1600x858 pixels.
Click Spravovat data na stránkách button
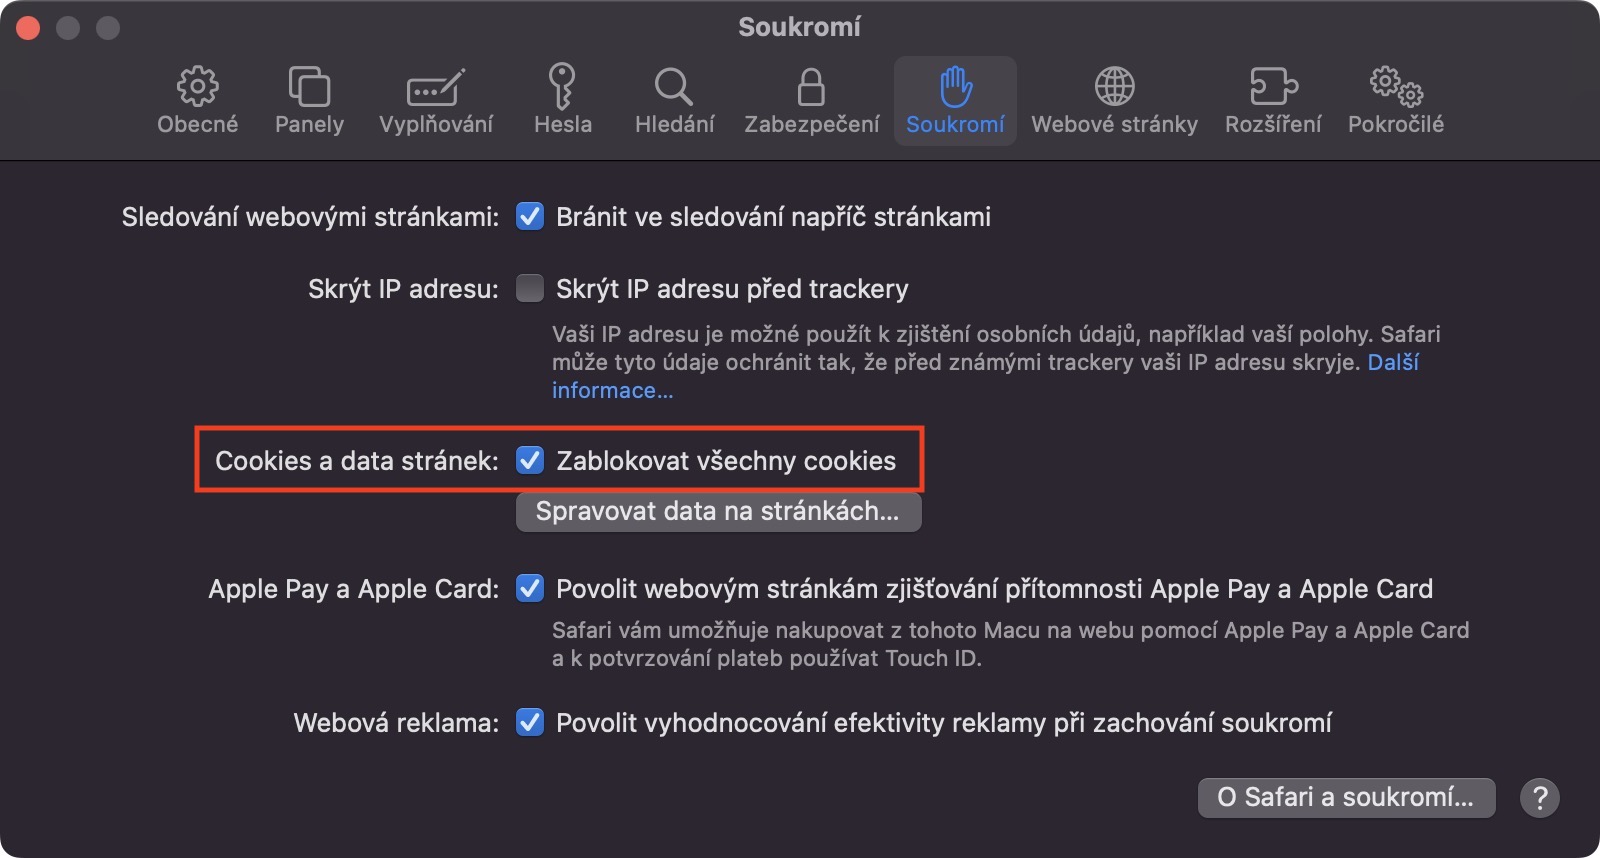point(718,512)
